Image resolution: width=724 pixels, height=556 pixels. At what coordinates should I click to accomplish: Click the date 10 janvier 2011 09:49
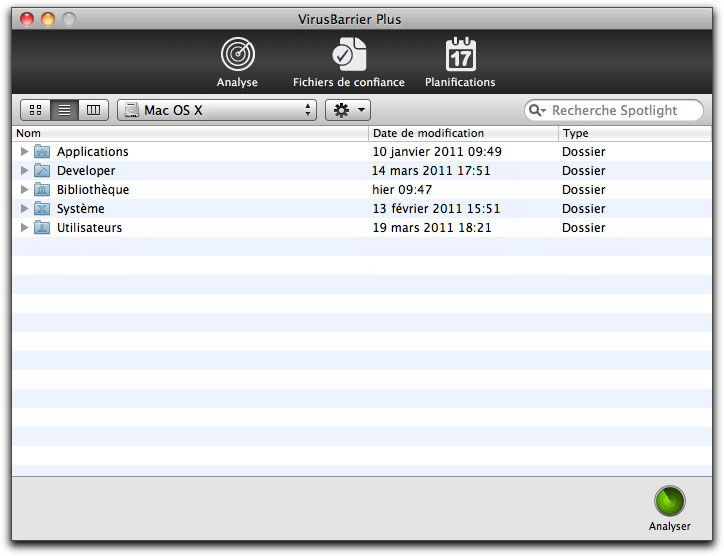click(437, 152)
